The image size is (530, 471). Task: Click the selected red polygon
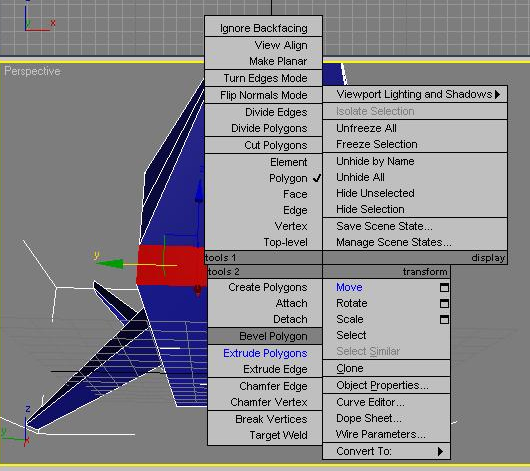[171, 265]
